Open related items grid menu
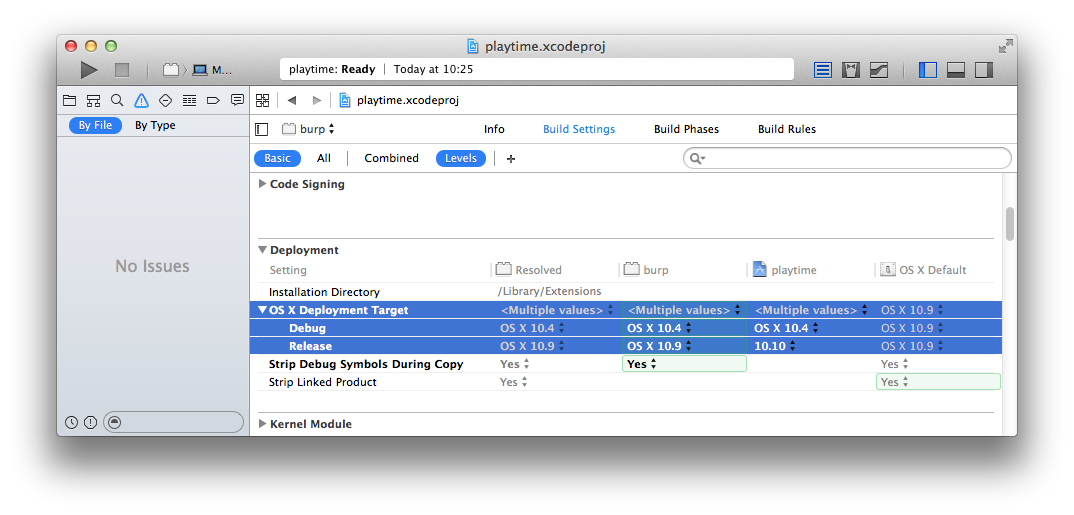The height and width of the screenshot is (515, 1074). click(262, 101)
